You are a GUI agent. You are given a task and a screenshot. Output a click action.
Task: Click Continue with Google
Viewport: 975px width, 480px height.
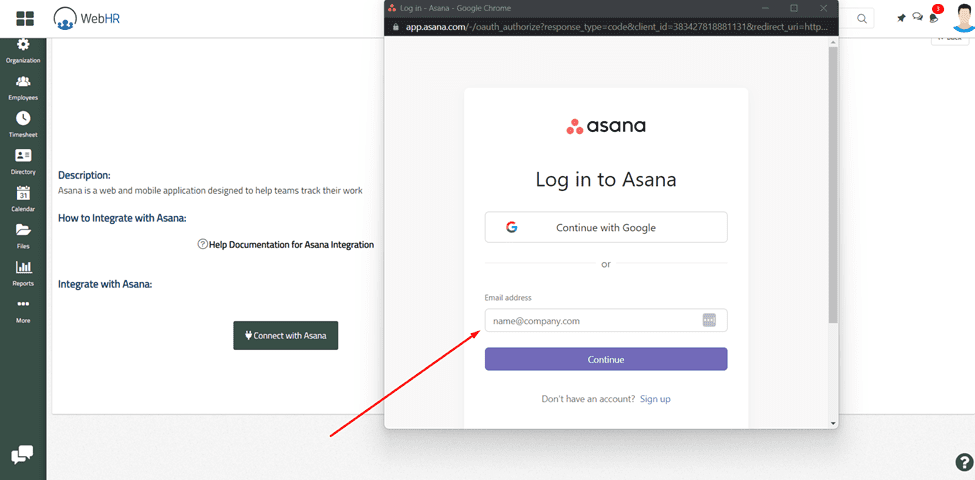click(606, 228)
